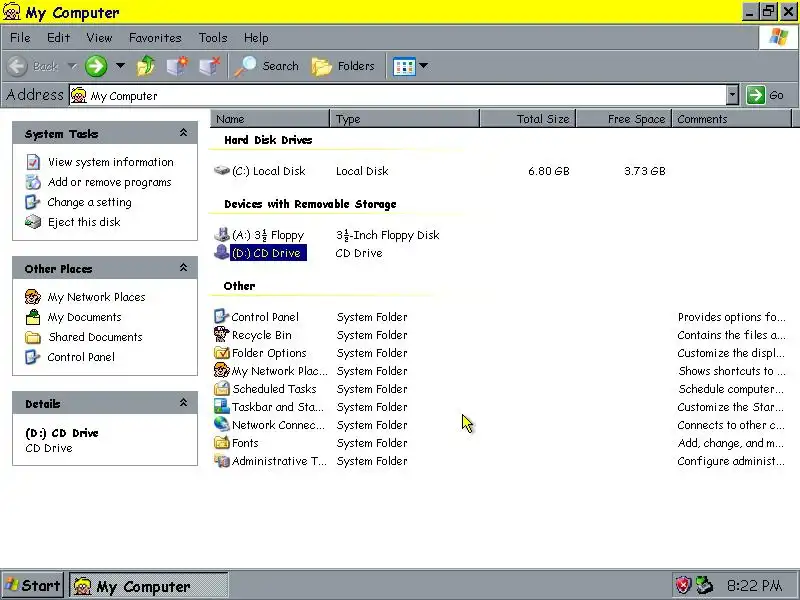This screenshot has height=600, width=800.
Task: Click inside the Address field showing My Computer
Action: [x=398, y=95]
